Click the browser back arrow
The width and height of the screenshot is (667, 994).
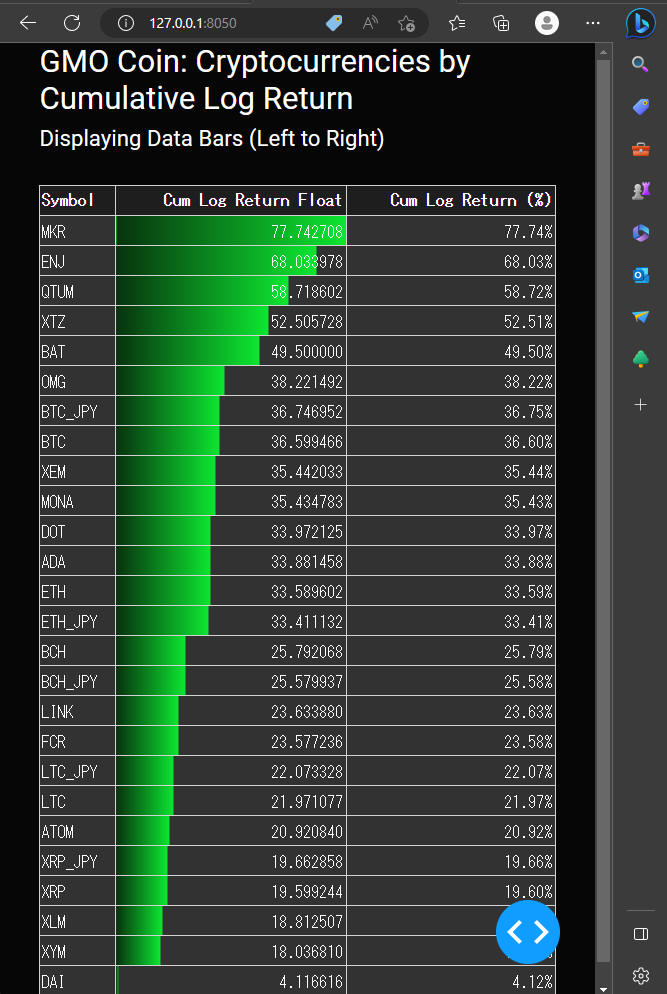[28, 23]
